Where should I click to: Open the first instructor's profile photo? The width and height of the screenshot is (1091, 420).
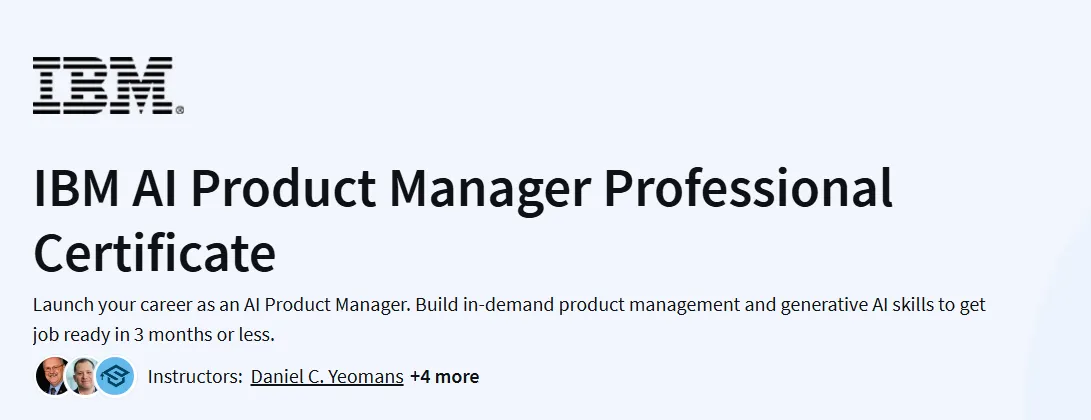(52, 377)
